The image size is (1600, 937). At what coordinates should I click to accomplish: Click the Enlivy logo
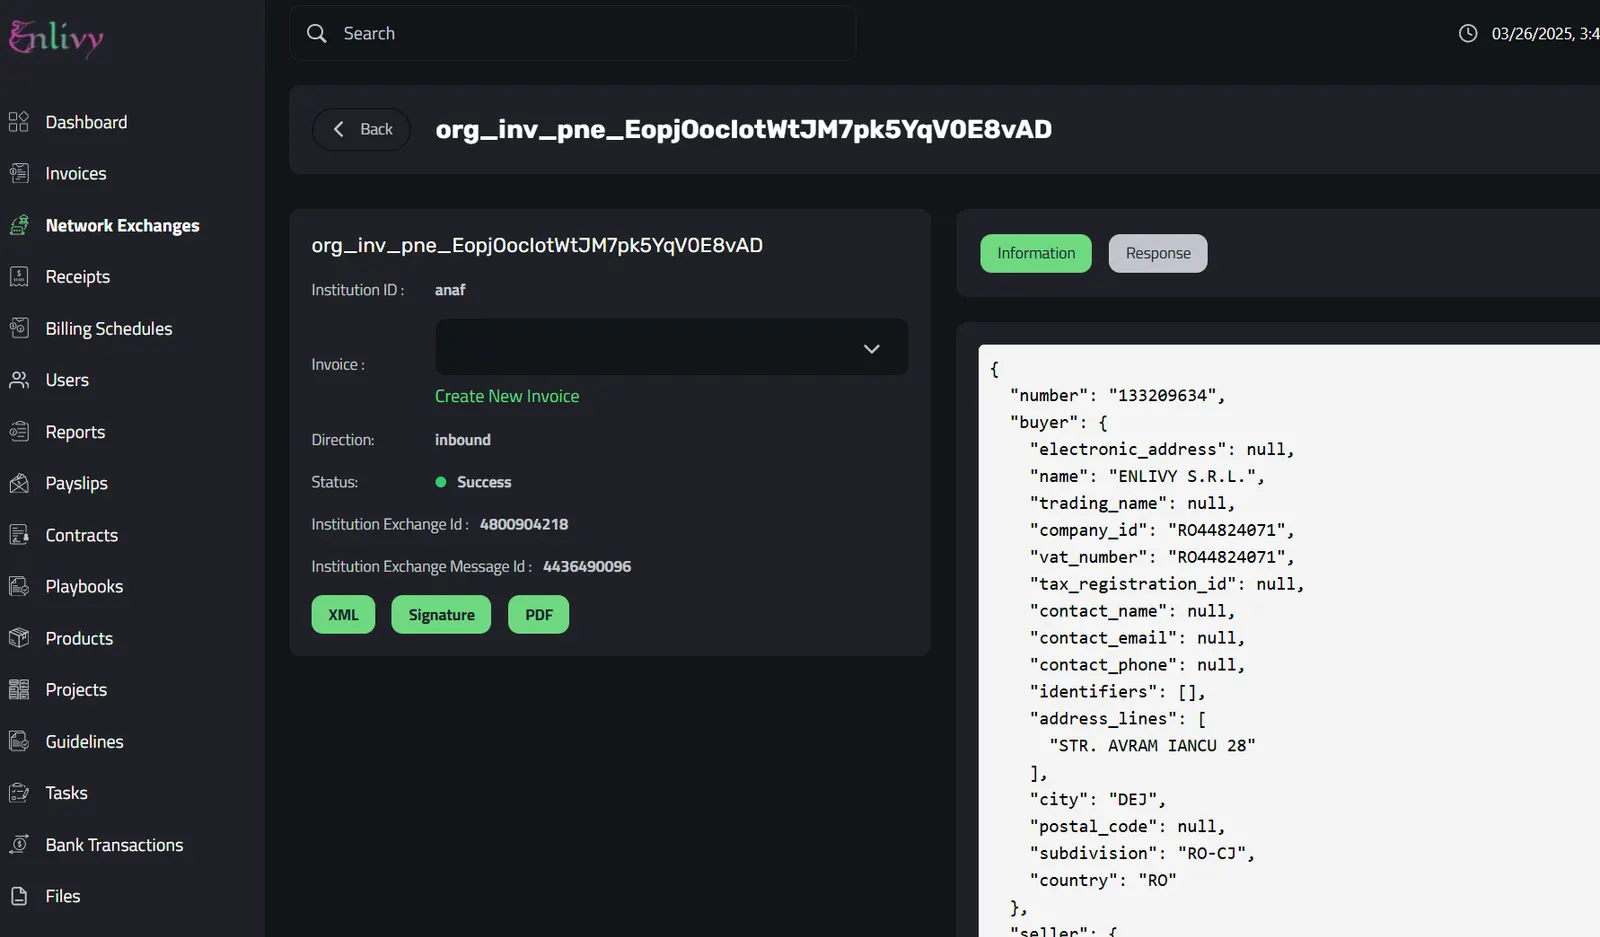56,38
